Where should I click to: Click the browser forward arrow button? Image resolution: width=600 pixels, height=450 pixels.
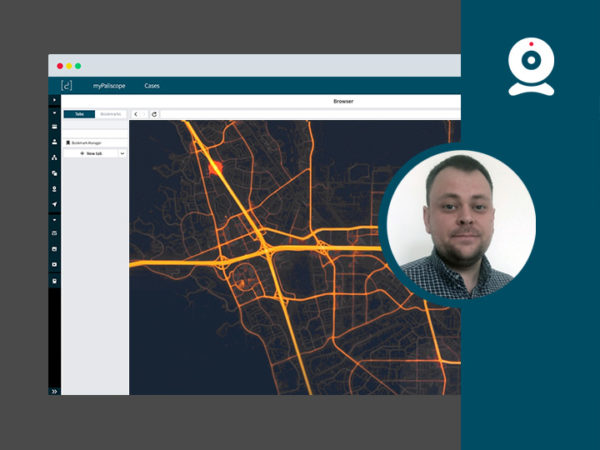pyautogui.click(x=145, y=114)
